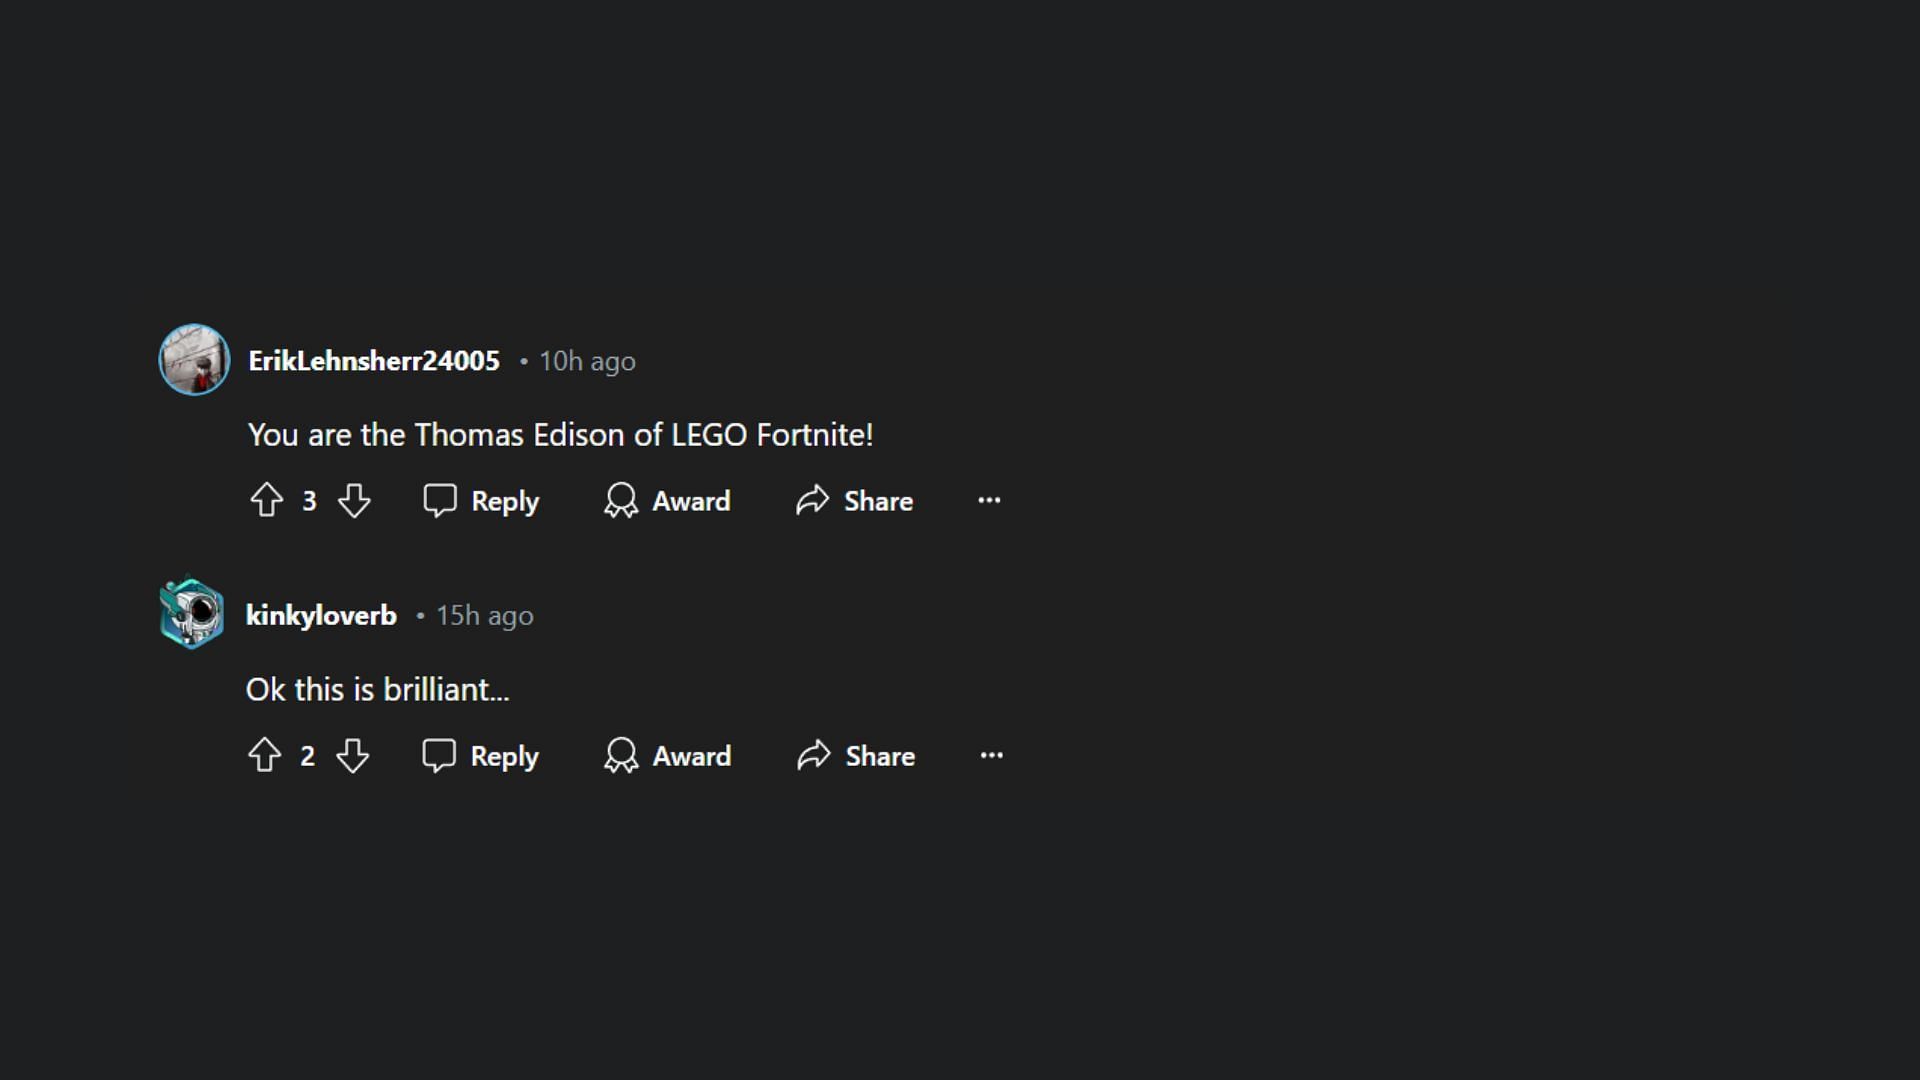Click the speech bubble icon on ErikLehnsherr24005's comment
This screenshot has height=1080, width=1920.
pyautogui.click(x=440, y=500)
